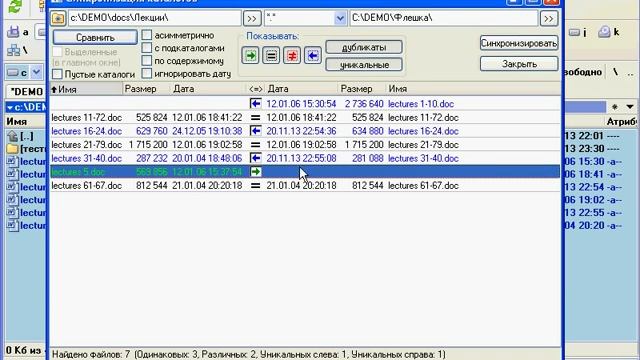
Task: Sort by right Имя column header
Action: tap(473, 89)
